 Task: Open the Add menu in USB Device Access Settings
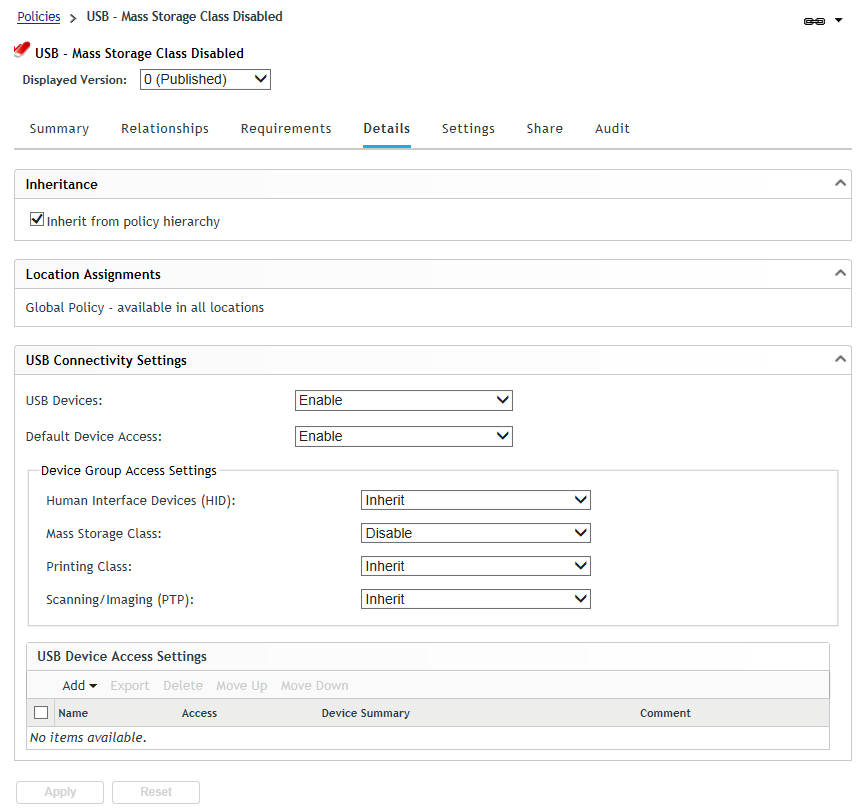(78, 685)
